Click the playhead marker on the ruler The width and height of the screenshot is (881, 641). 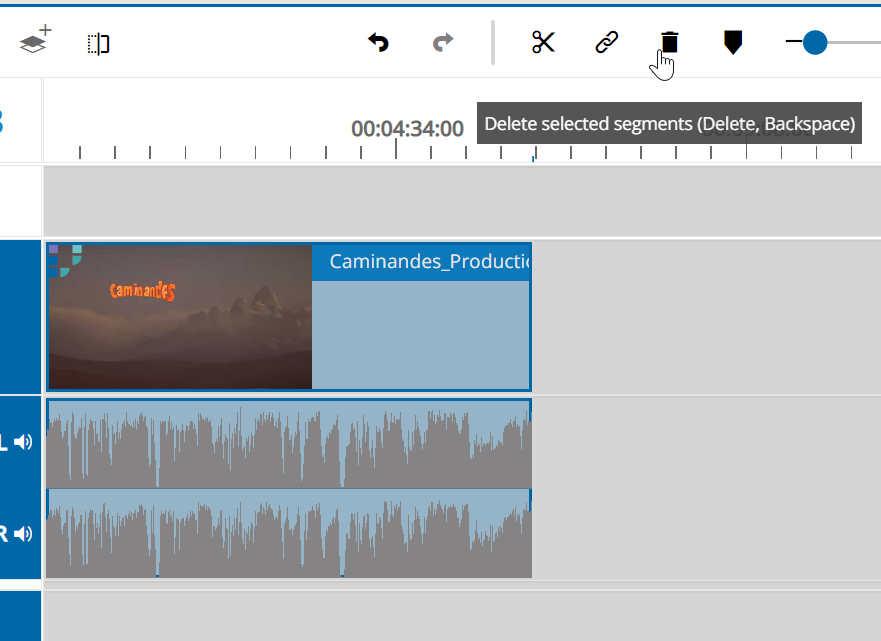(x=533, y=155)
